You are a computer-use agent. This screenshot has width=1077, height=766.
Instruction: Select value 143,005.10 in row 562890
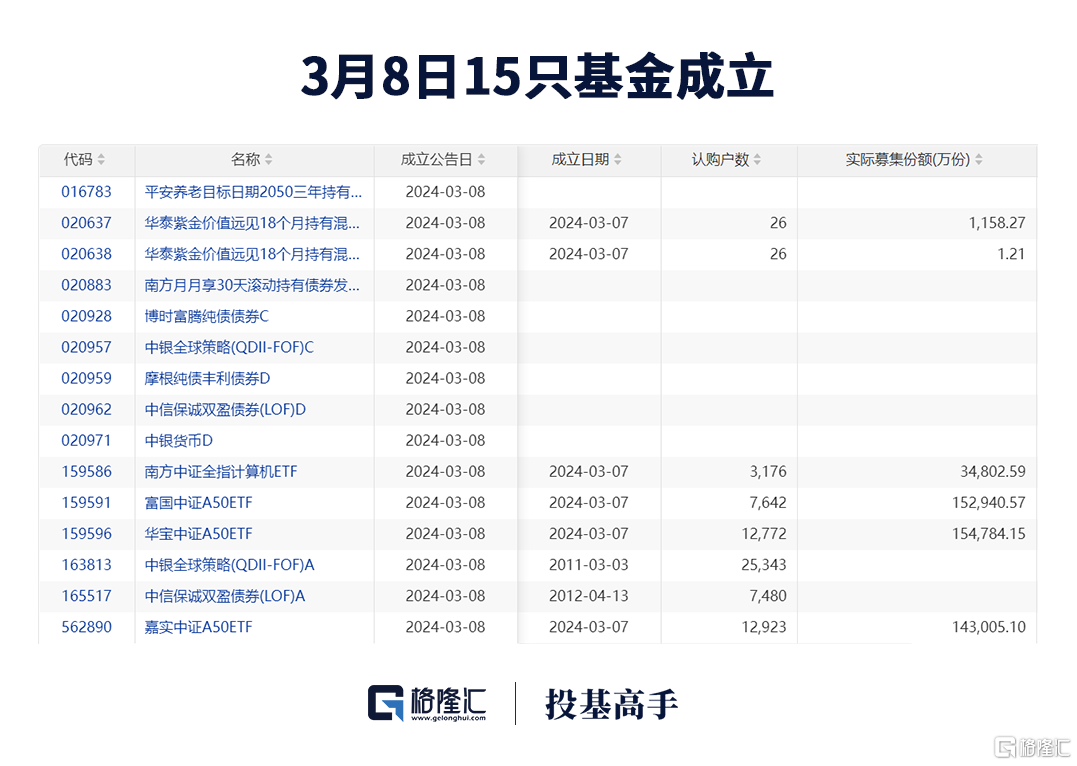(x=989, y=627)
